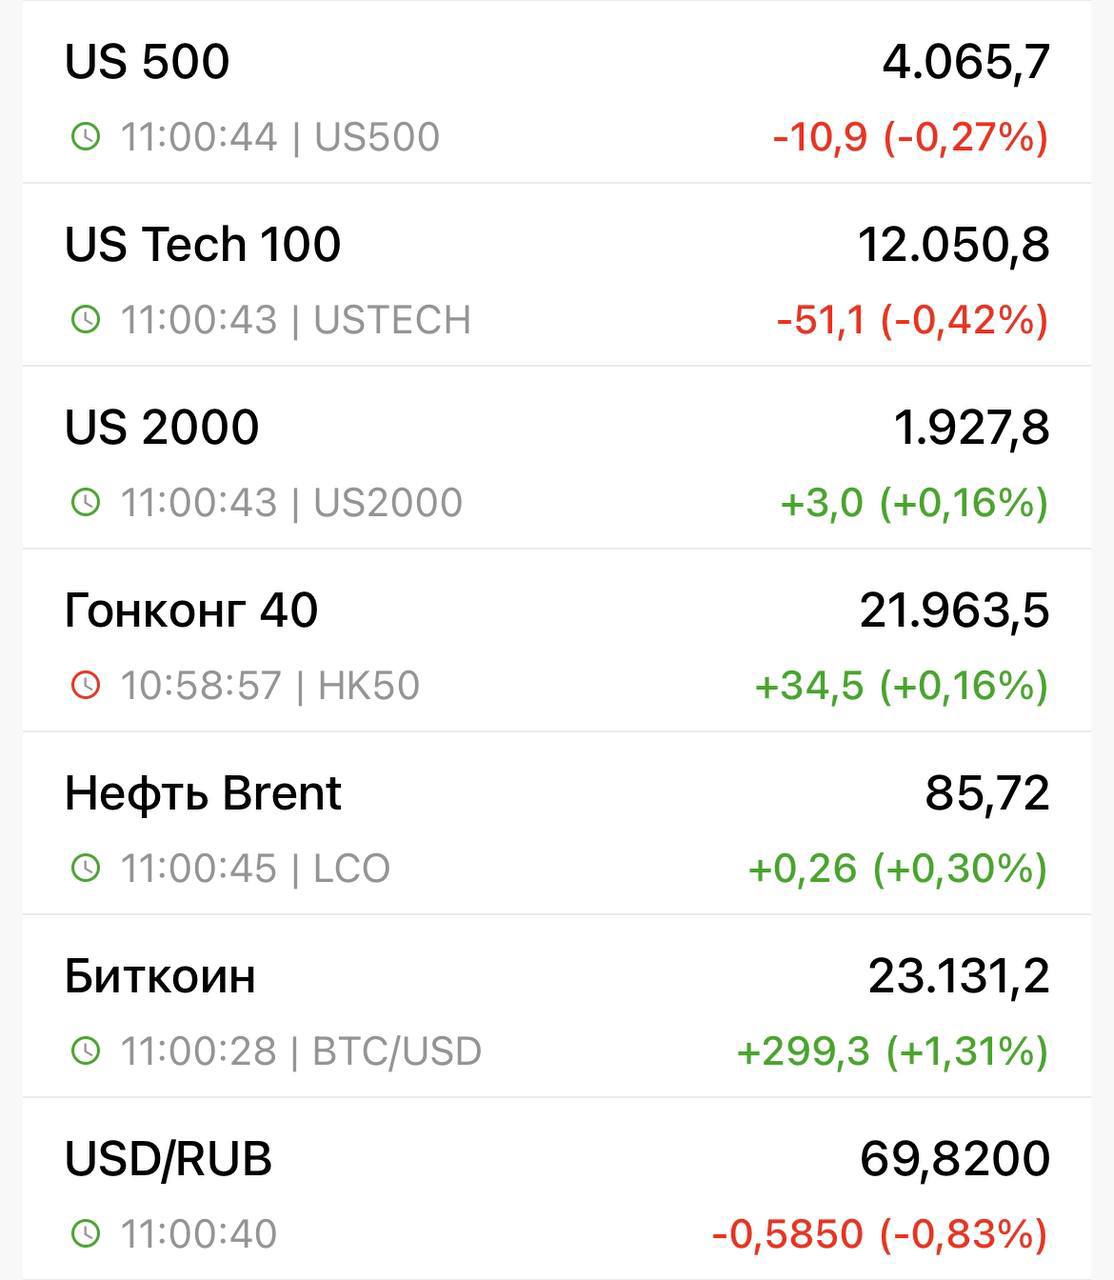This screenshot has width=1114, height=1280.
Task: Click the Гонконг 40 timestamp 10:58:57
Action: [200, 685]
